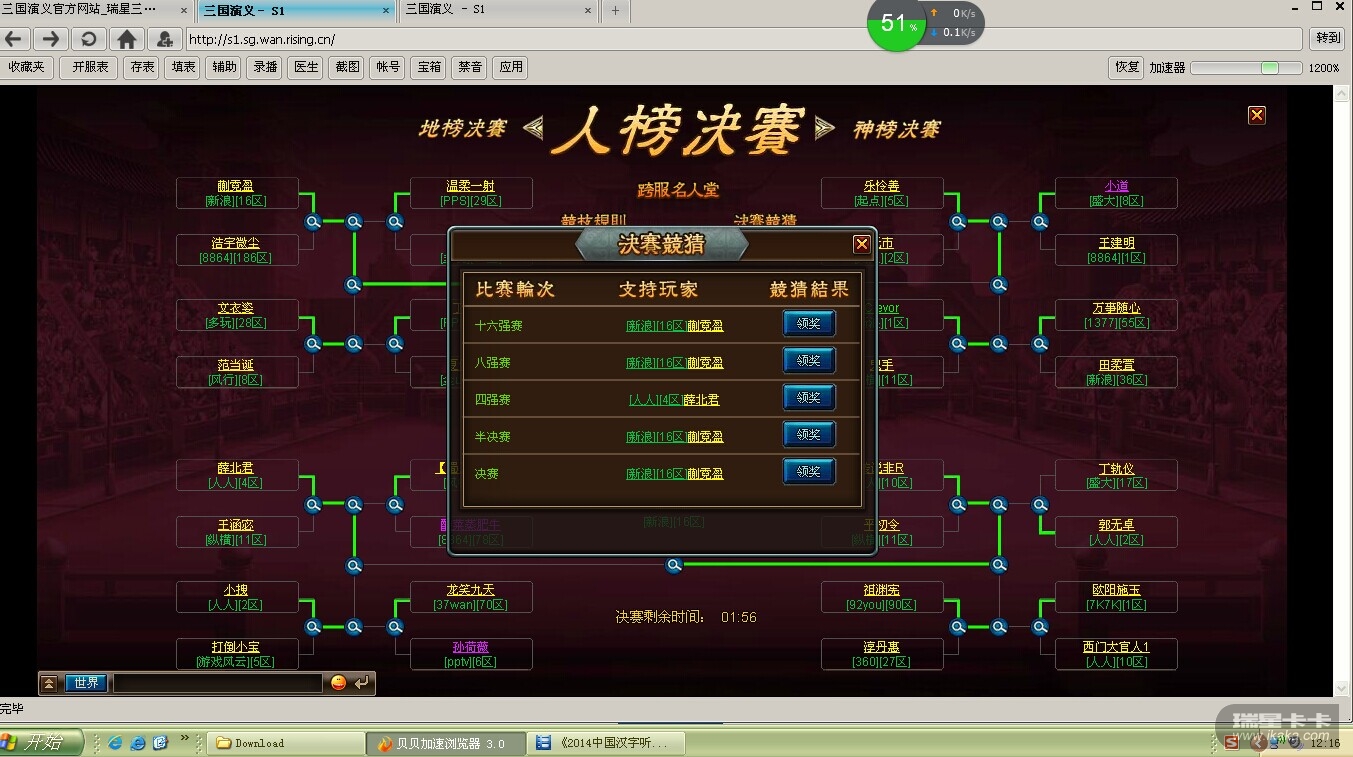Send the chat message with enter icon
This screenshot has width=1353, height=757.
362,682
